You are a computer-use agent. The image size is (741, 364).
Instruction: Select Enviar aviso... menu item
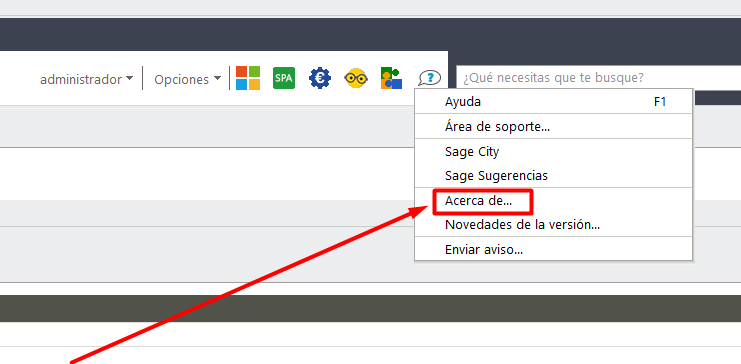coord(553,249)
